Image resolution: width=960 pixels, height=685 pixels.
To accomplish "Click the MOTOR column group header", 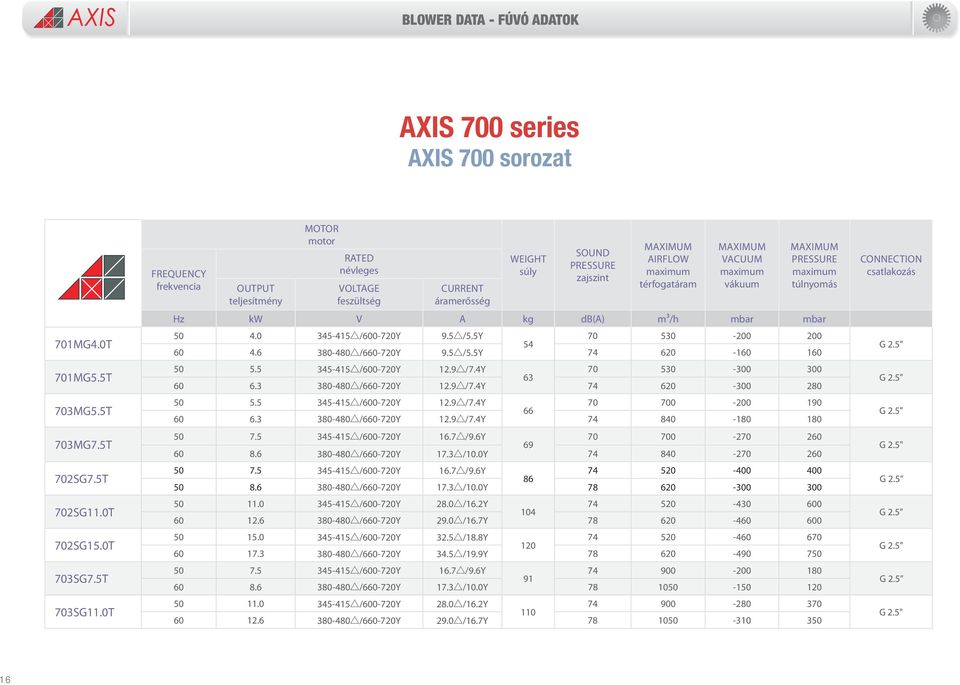I will pos(321,234).
